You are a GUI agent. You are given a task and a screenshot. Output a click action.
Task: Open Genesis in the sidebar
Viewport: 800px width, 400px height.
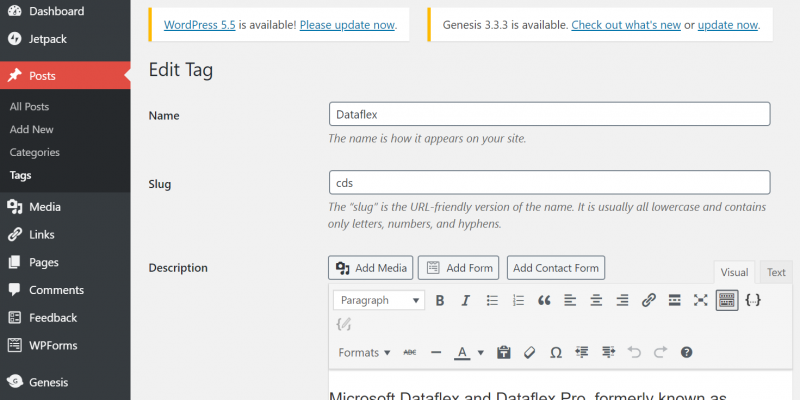(65, 382)
